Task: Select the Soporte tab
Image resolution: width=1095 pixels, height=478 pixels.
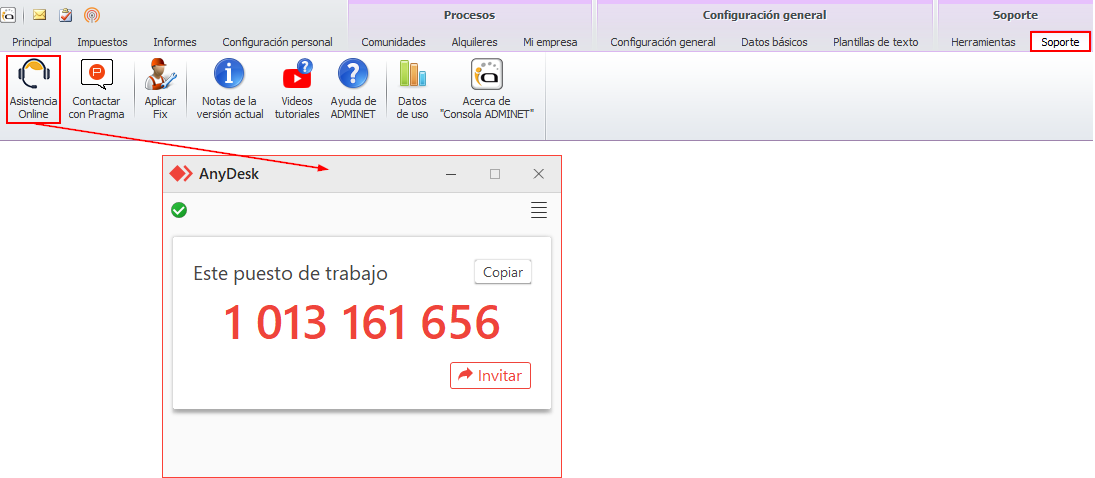Action: point(1060,42)
